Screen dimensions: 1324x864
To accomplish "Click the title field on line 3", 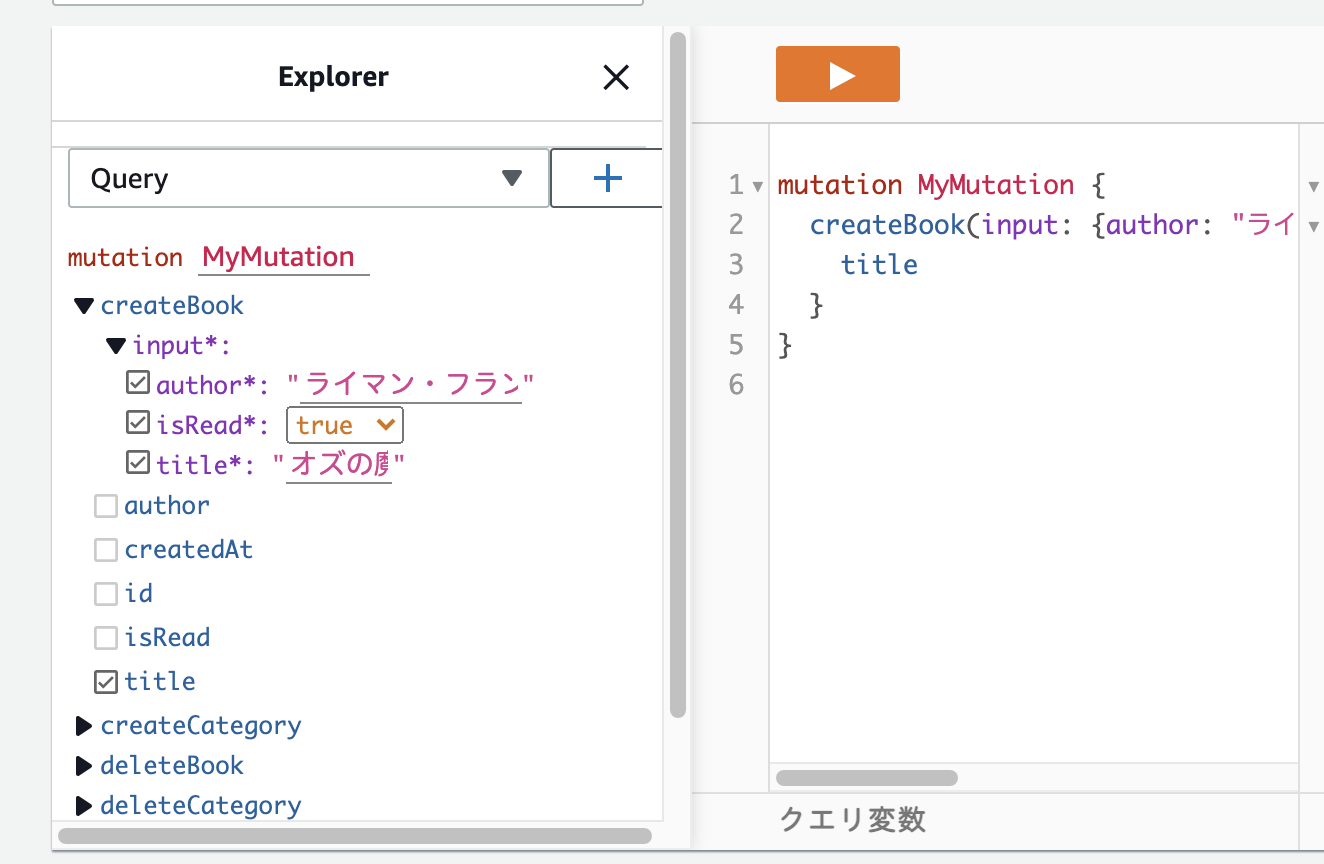I will tap(879, 265).
